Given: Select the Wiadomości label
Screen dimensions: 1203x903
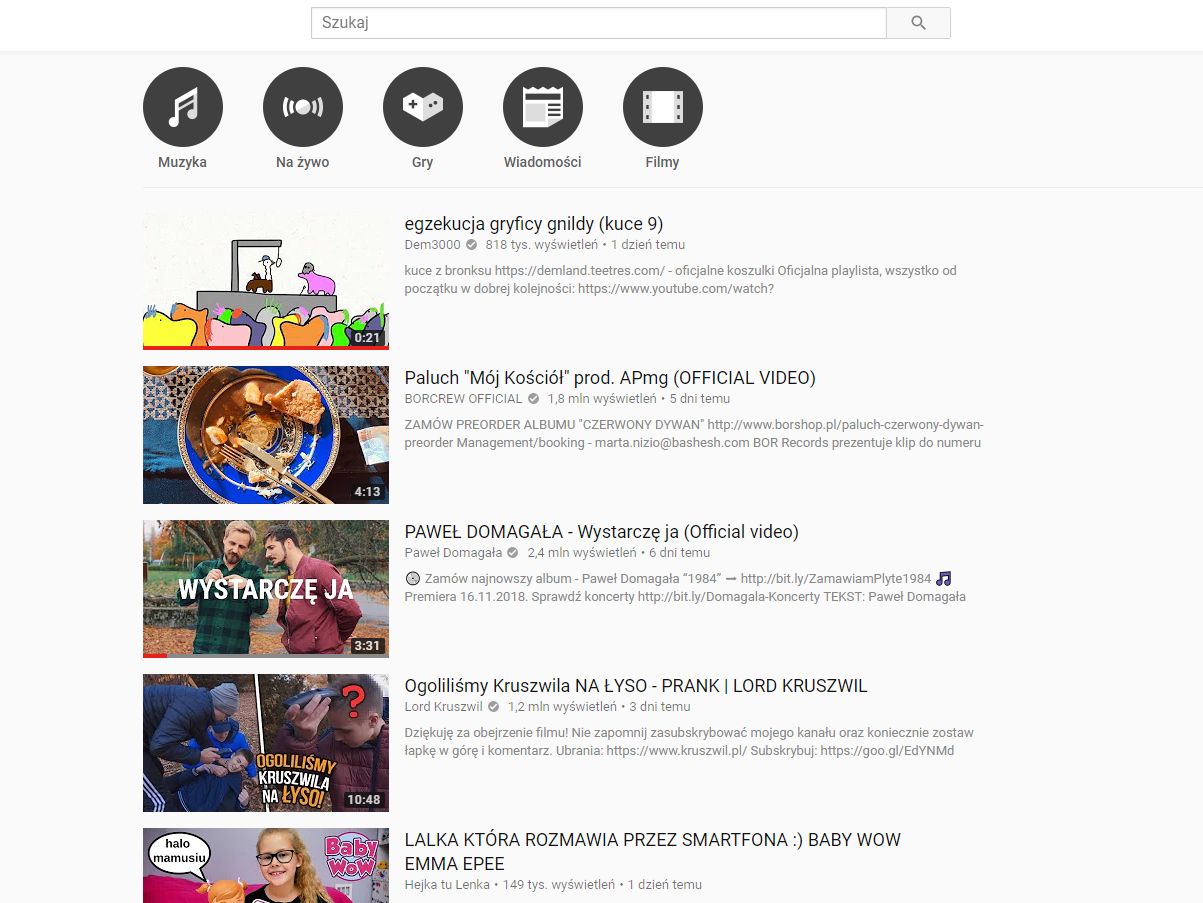Looking at the screenshot, I should pos(542,162).
